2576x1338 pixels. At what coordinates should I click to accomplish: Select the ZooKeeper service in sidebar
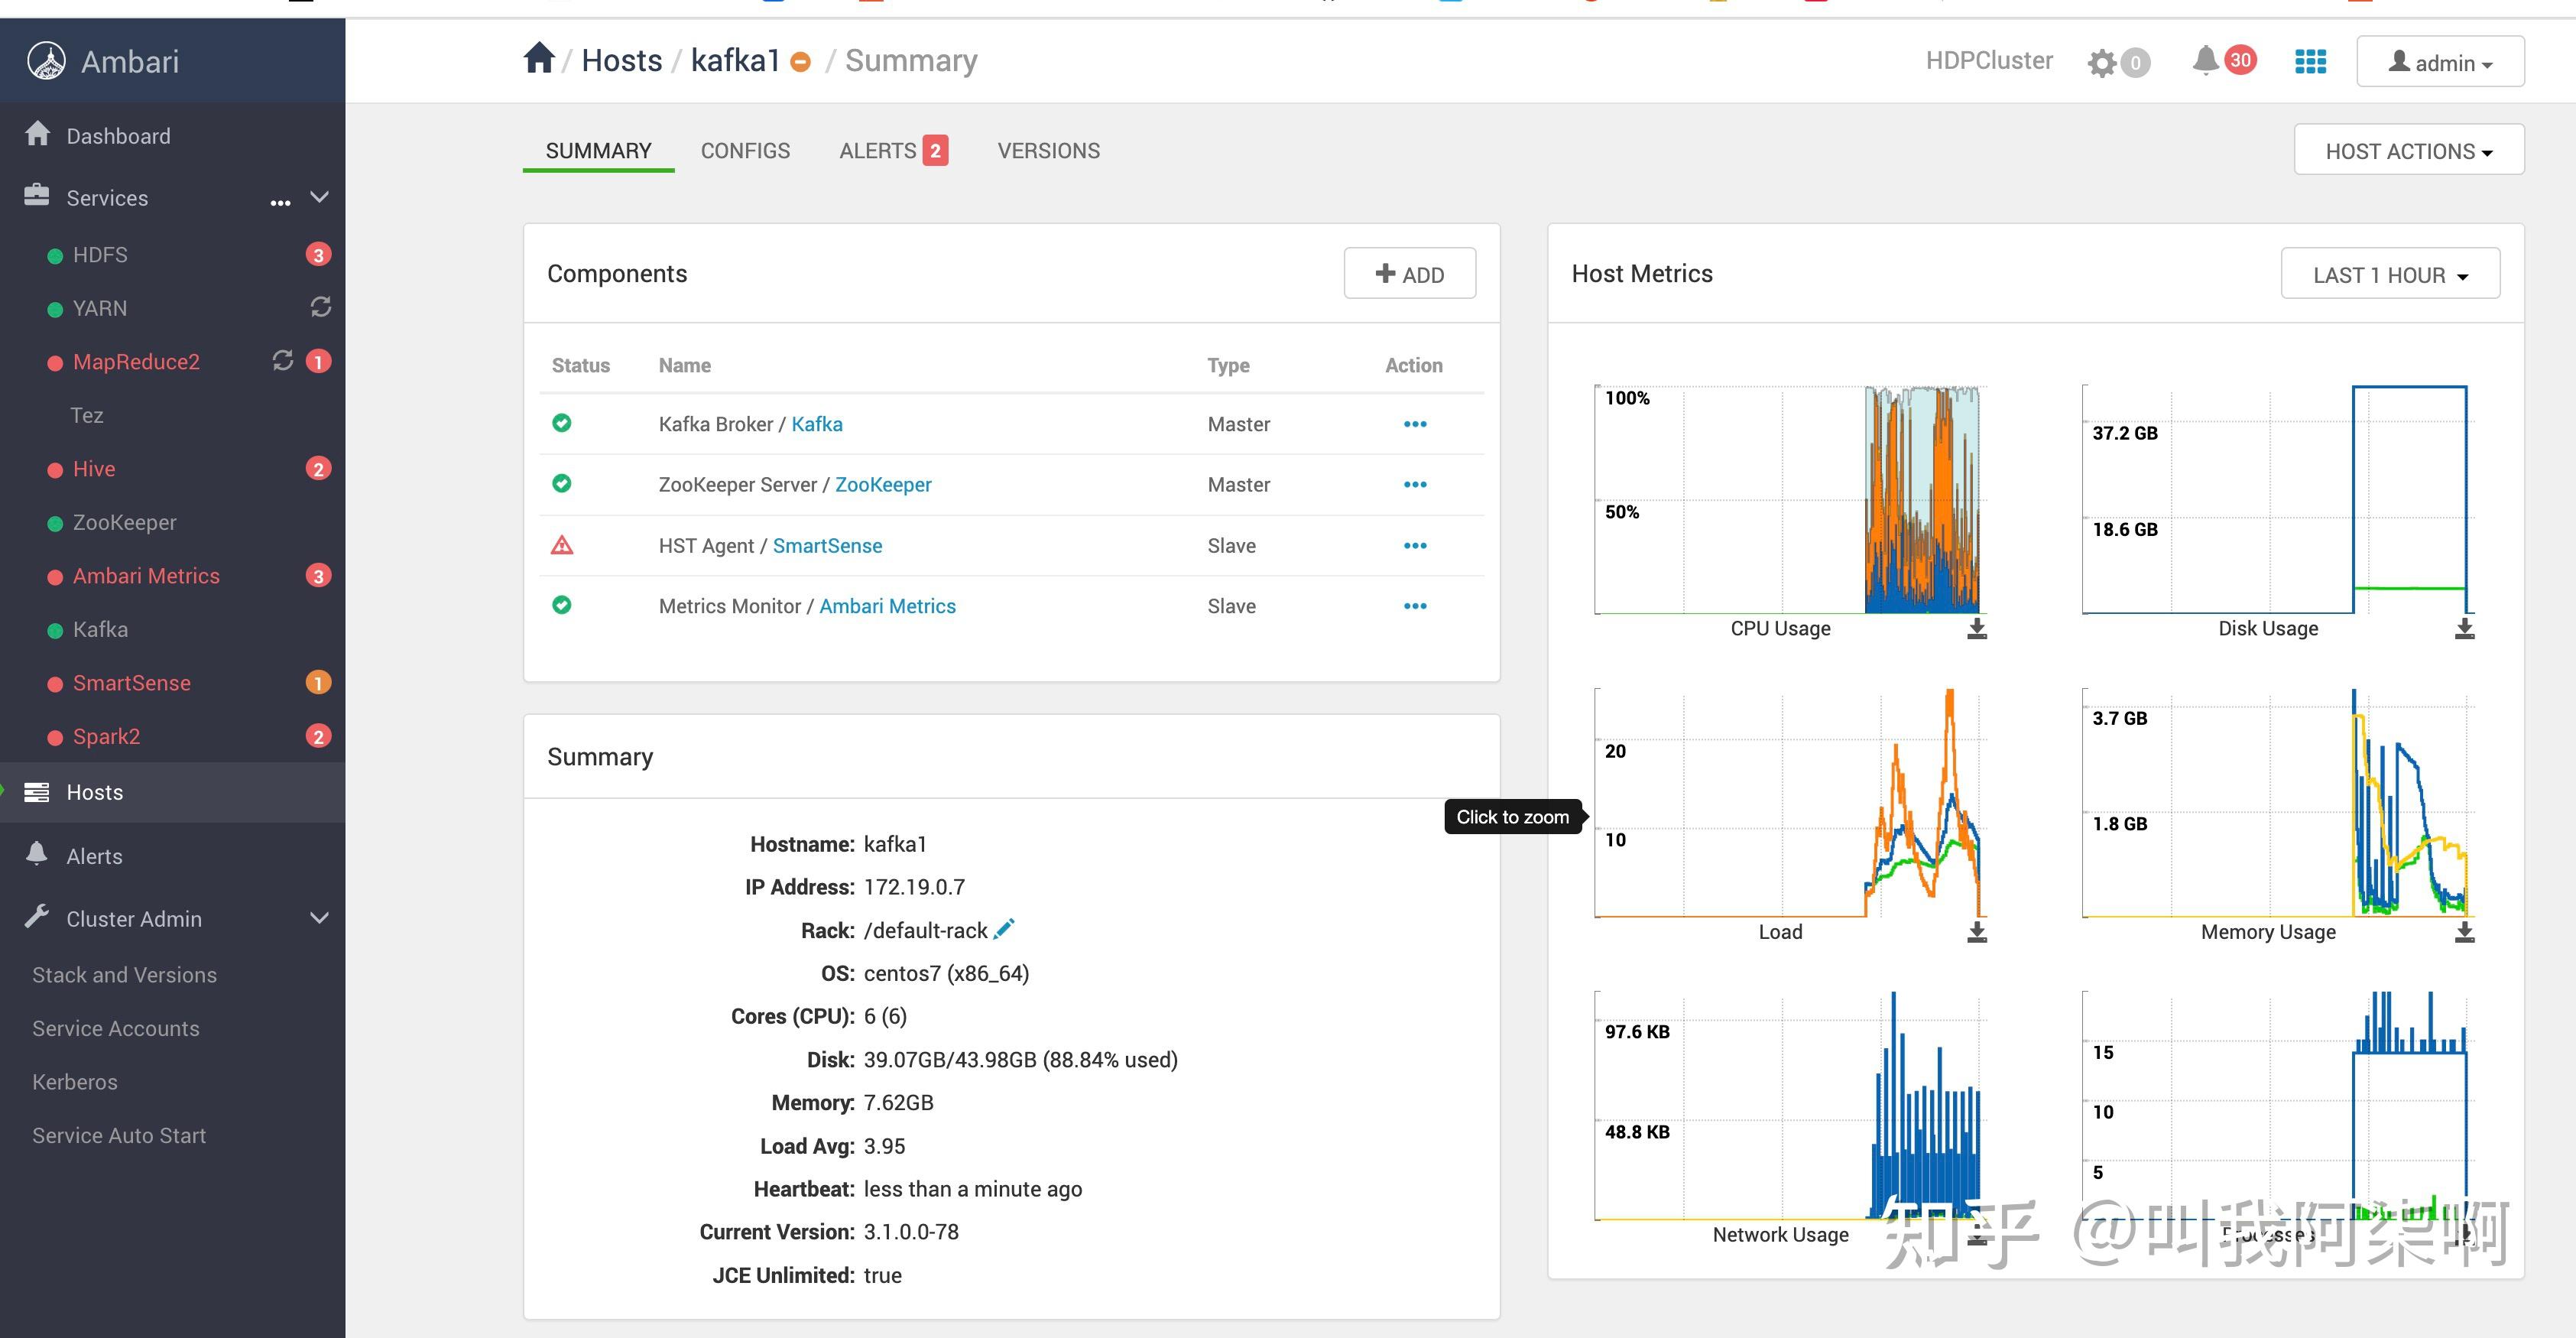click(x=124, y=522)
